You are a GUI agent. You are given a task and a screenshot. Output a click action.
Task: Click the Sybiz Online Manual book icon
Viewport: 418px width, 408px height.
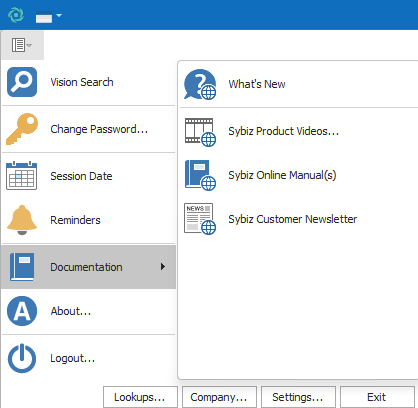point(200,175)
